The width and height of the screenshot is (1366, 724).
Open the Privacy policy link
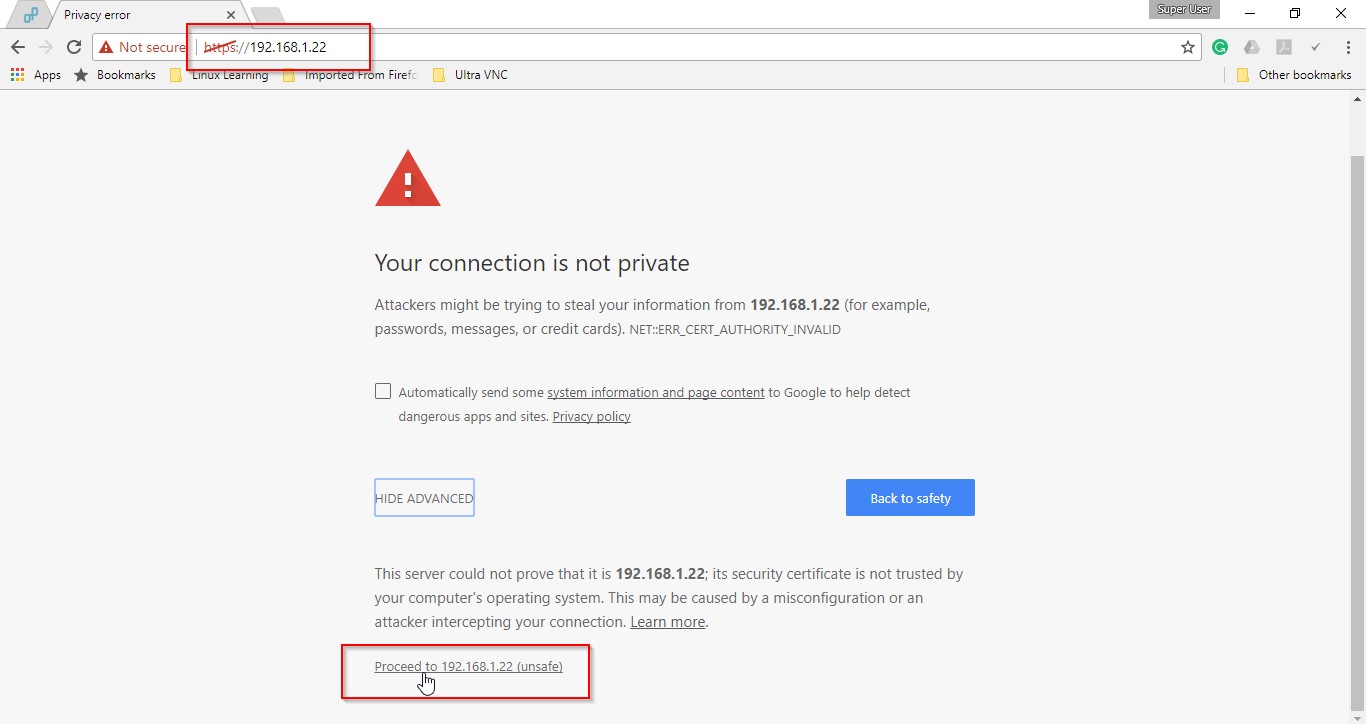click(x=591, y=417)
